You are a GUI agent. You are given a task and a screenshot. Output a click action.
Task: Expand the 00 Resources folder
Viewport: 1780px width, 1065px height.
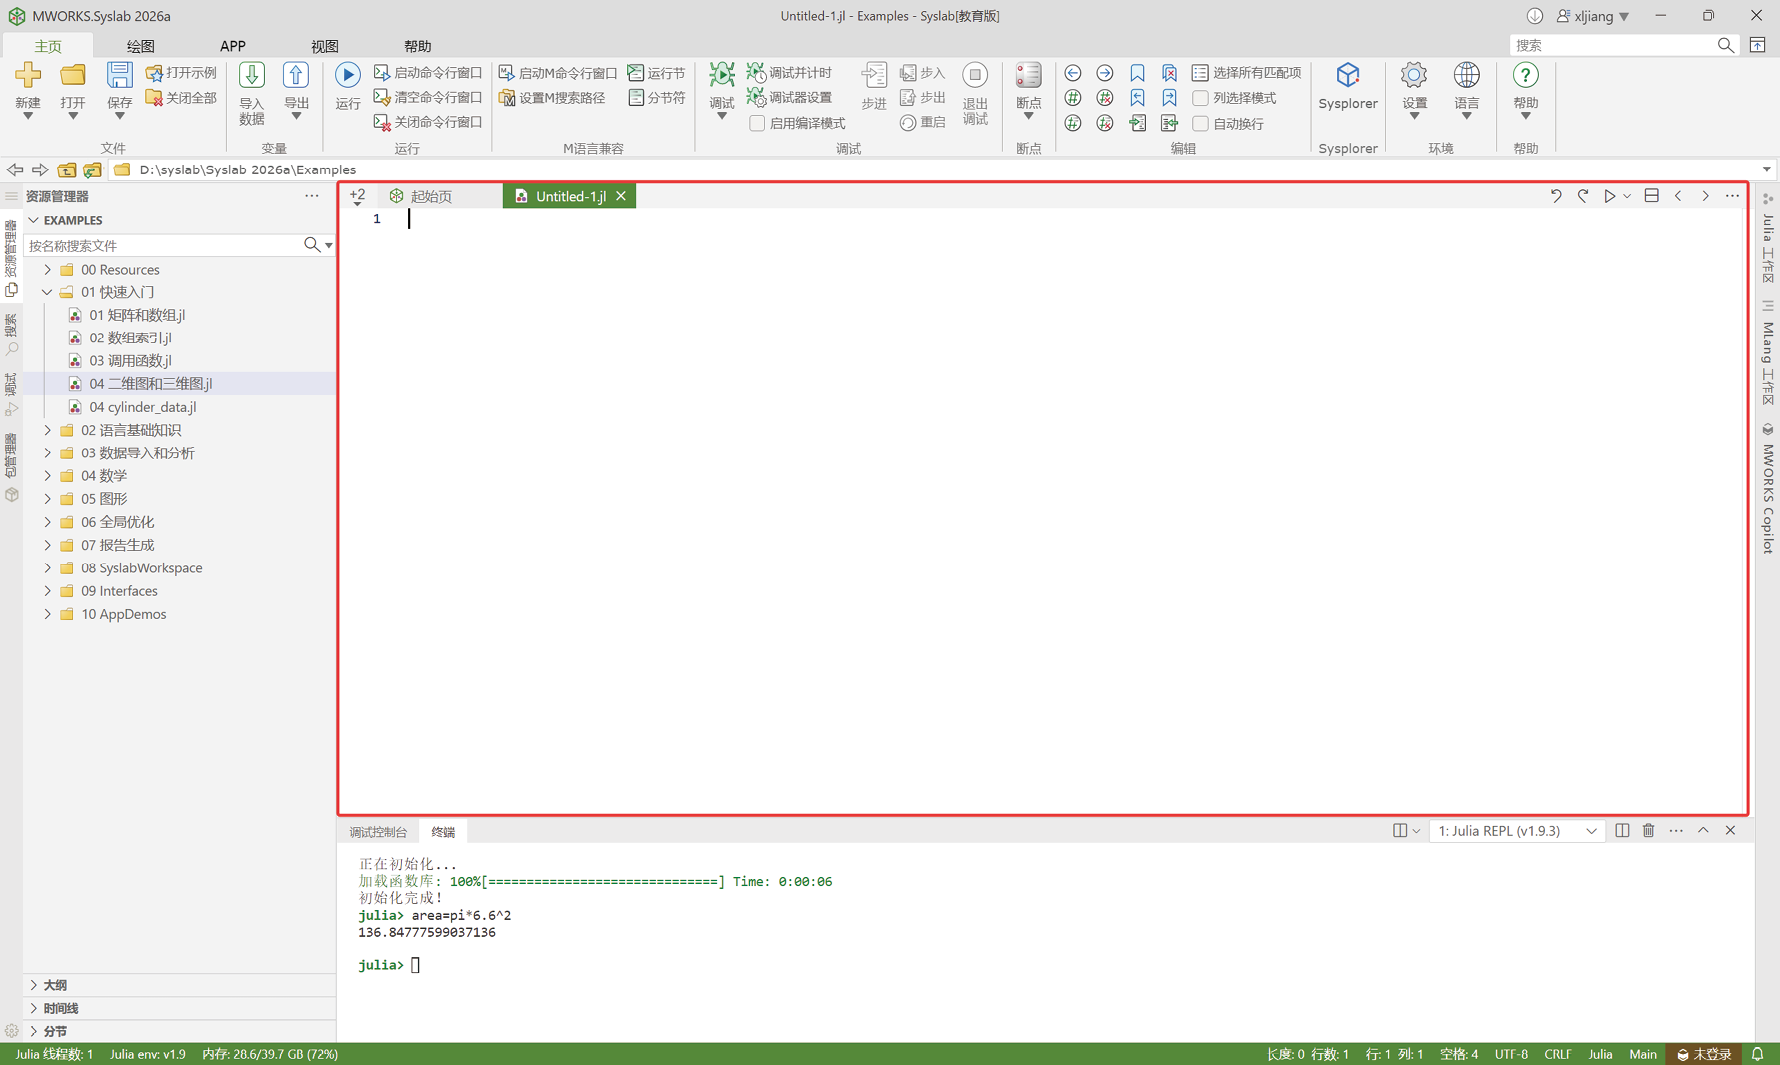click(x=47, y=270)
